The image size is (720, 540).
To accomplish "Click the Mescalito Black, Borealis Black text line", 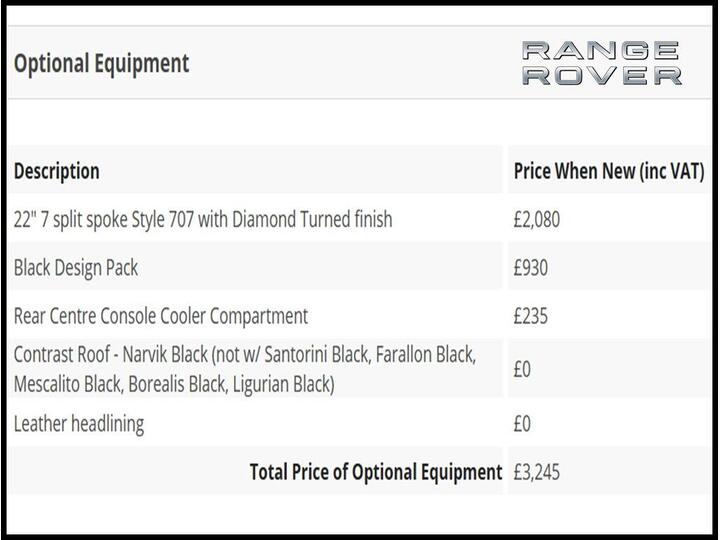I will pos(174,384).
